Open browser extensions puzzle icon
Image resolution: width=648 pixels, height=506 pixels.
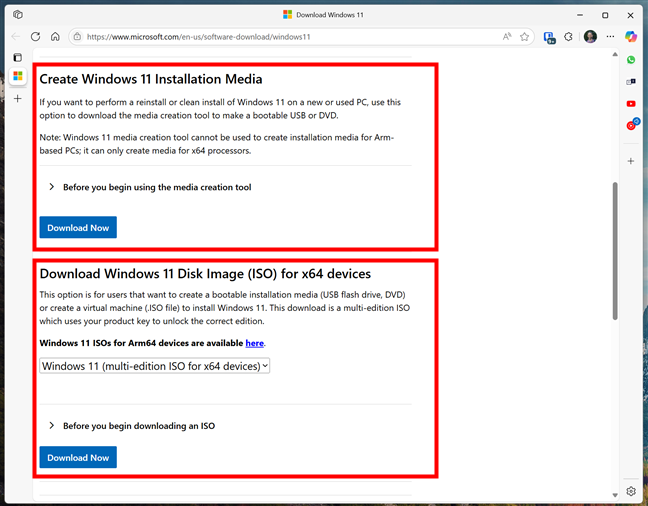click(x=569, y=37)
